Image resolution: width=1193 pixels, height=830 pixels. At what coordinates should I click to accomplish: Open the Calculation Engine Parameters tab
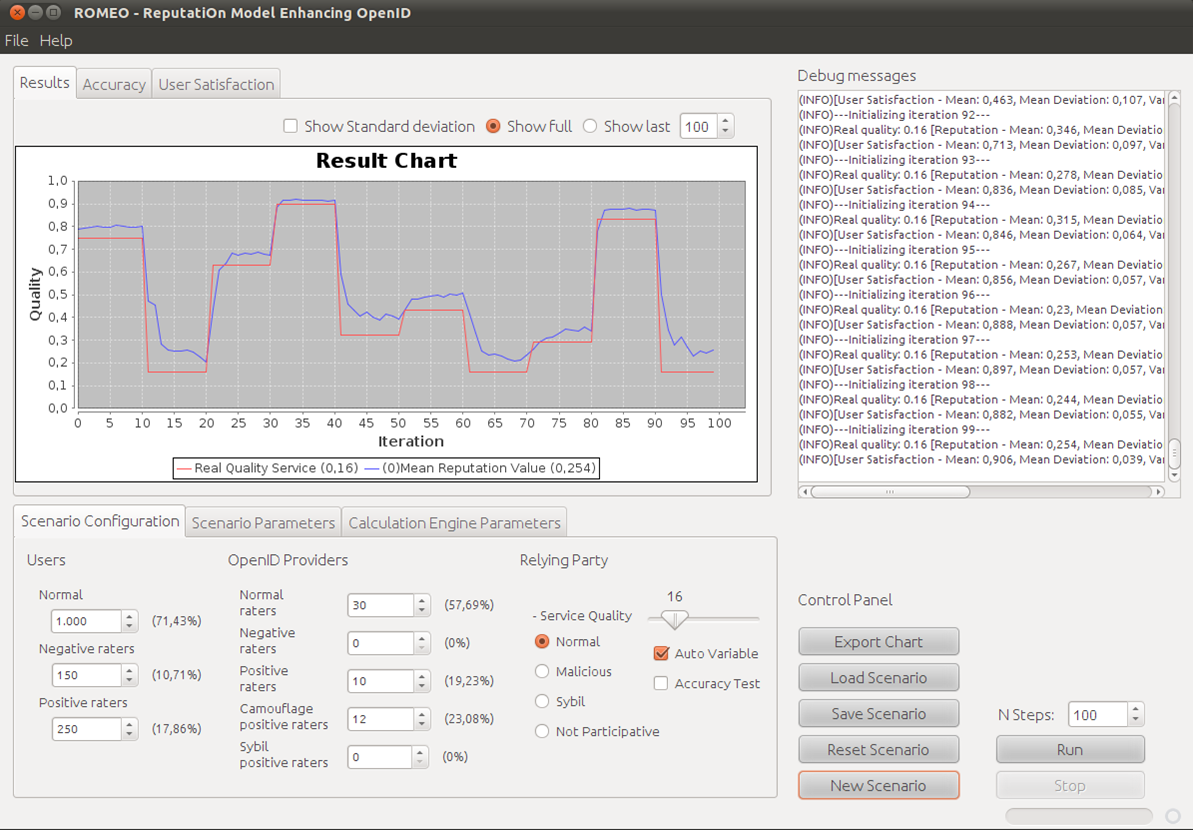point(454,522)
